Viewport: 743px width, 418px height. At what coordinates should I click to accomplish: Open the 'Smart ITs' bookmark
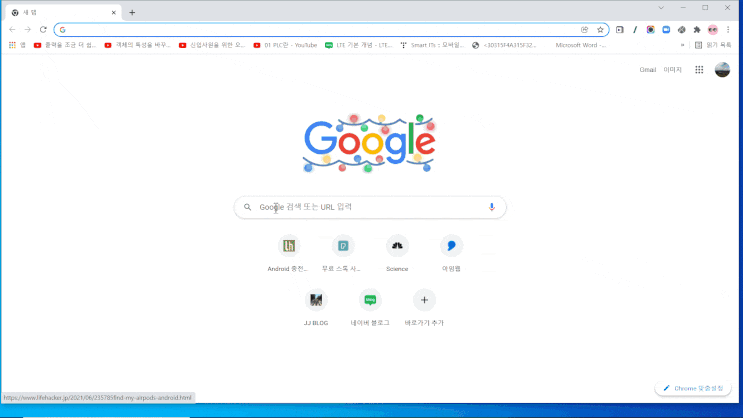[433, 45]
